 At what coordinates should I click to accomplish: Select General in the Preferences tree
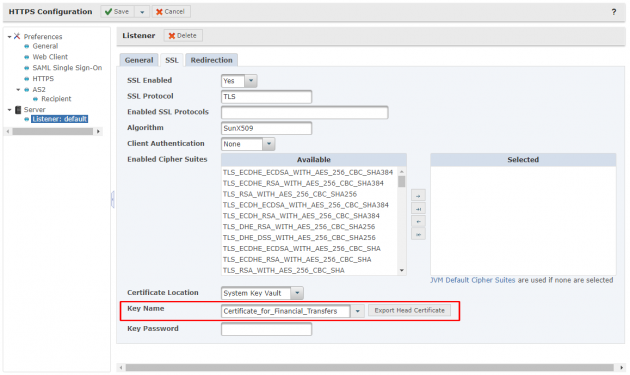coord(45,46)
